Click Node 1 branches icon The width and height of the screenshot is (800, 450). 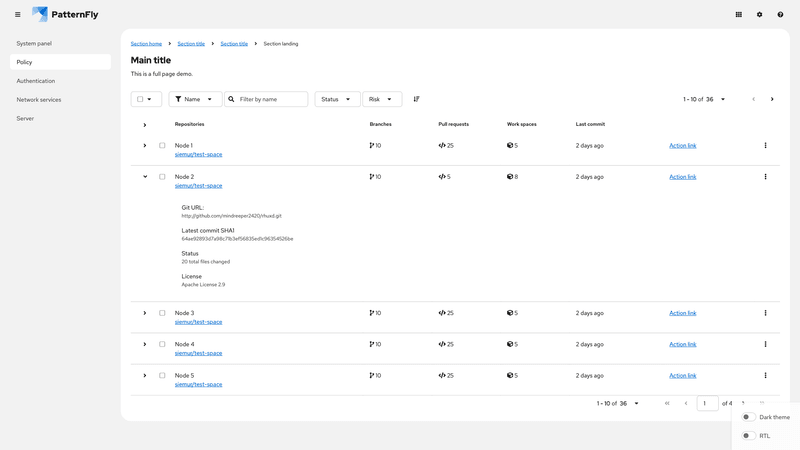click(371, 145)
